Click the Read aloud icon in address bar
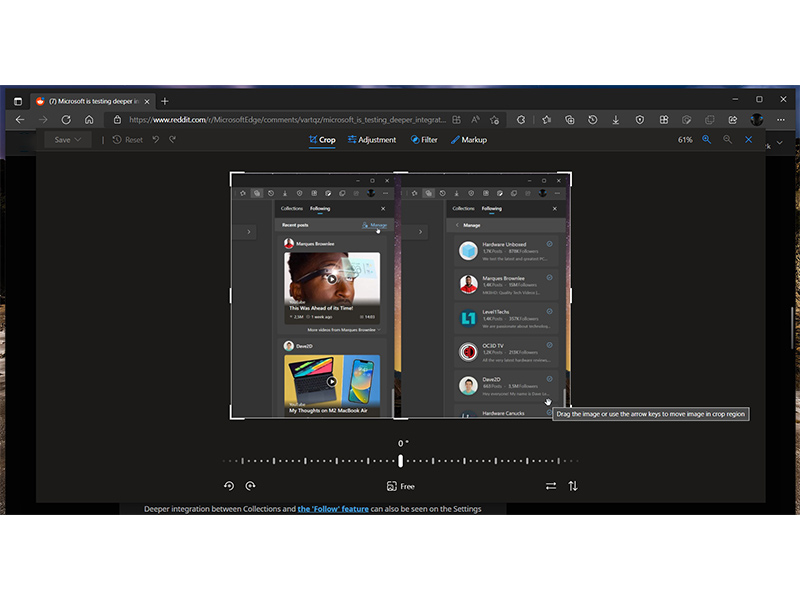The height and width of the screenshot is (600, 800). [x=476, y=120]
